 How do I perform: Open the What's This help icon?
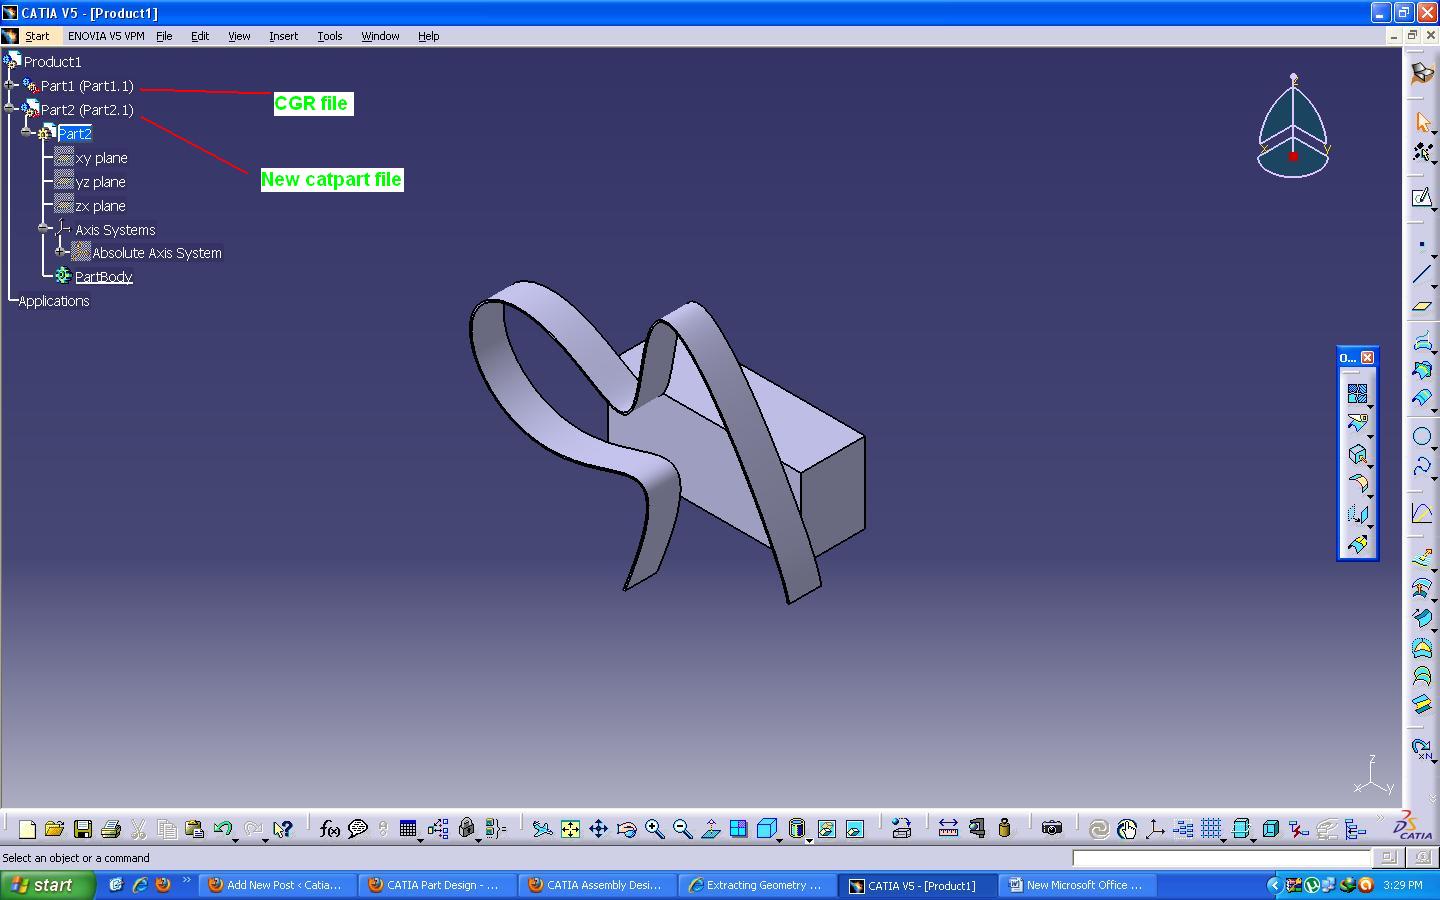(x=282, y=829)
